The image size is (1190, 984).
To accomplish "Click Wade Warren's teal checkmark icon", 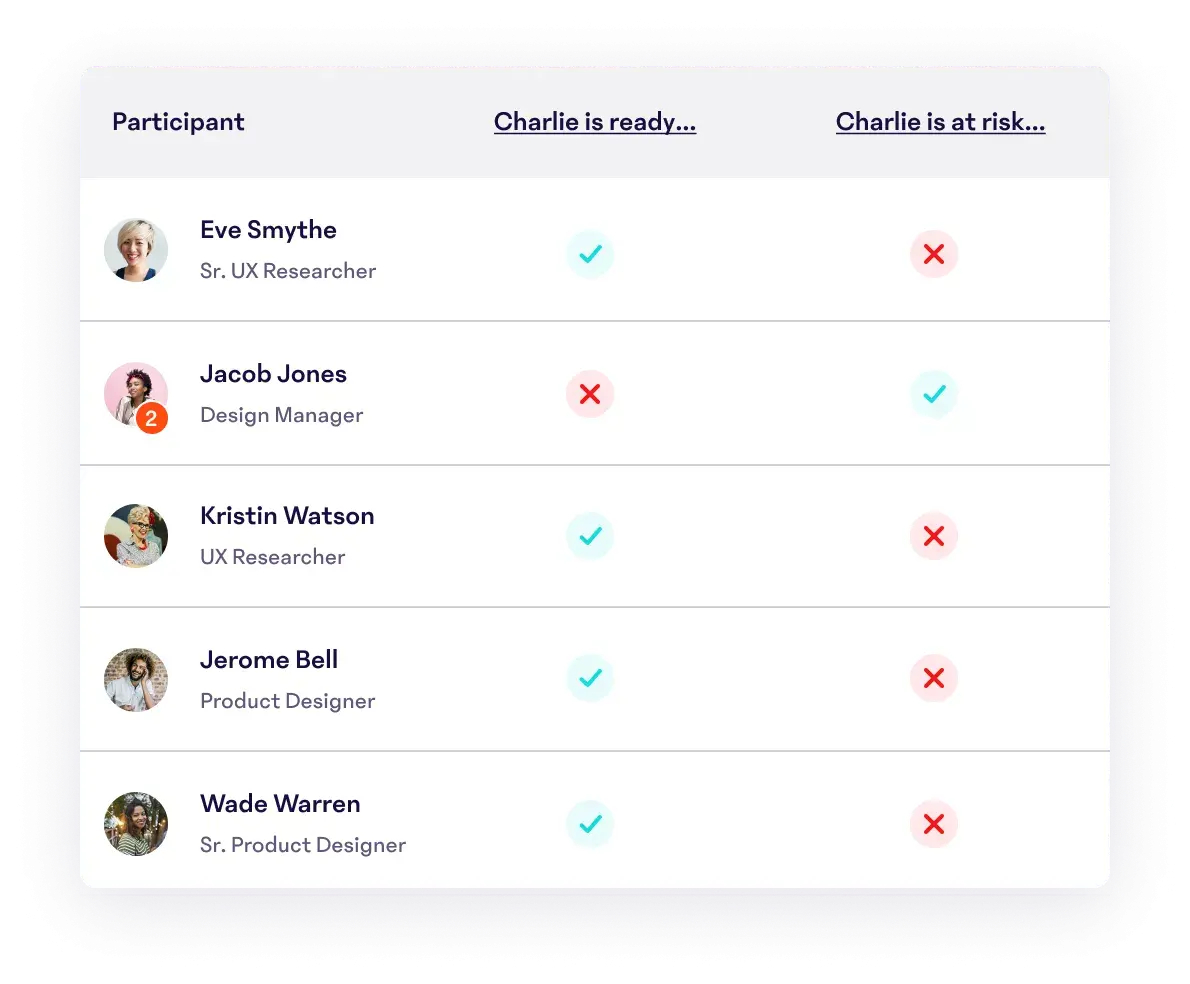I will point(590,824).
